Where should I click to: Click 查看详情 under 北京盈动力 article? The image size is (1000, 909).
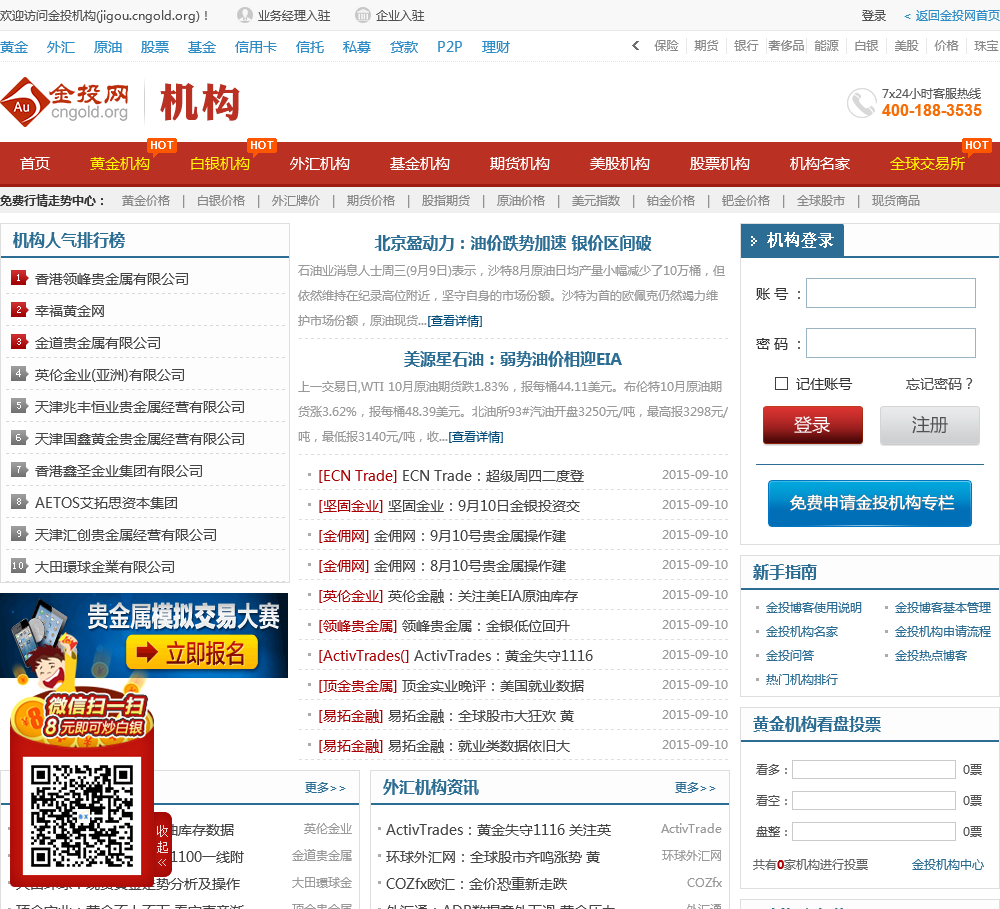pos(455,321)
